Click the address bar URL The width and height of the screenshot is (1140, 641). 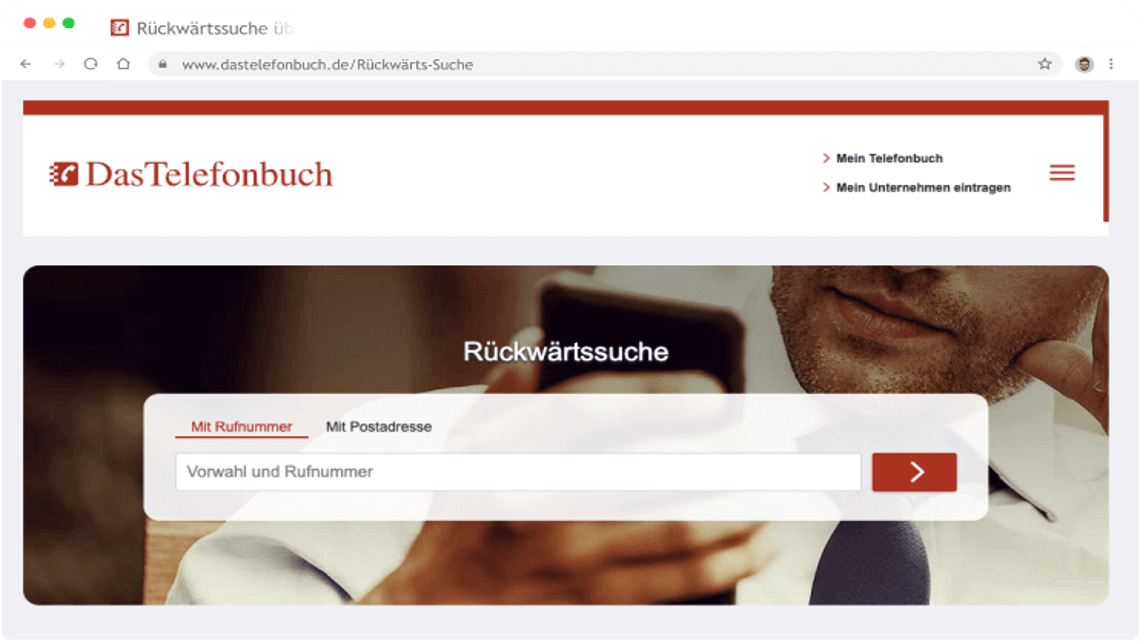(327, 65)
